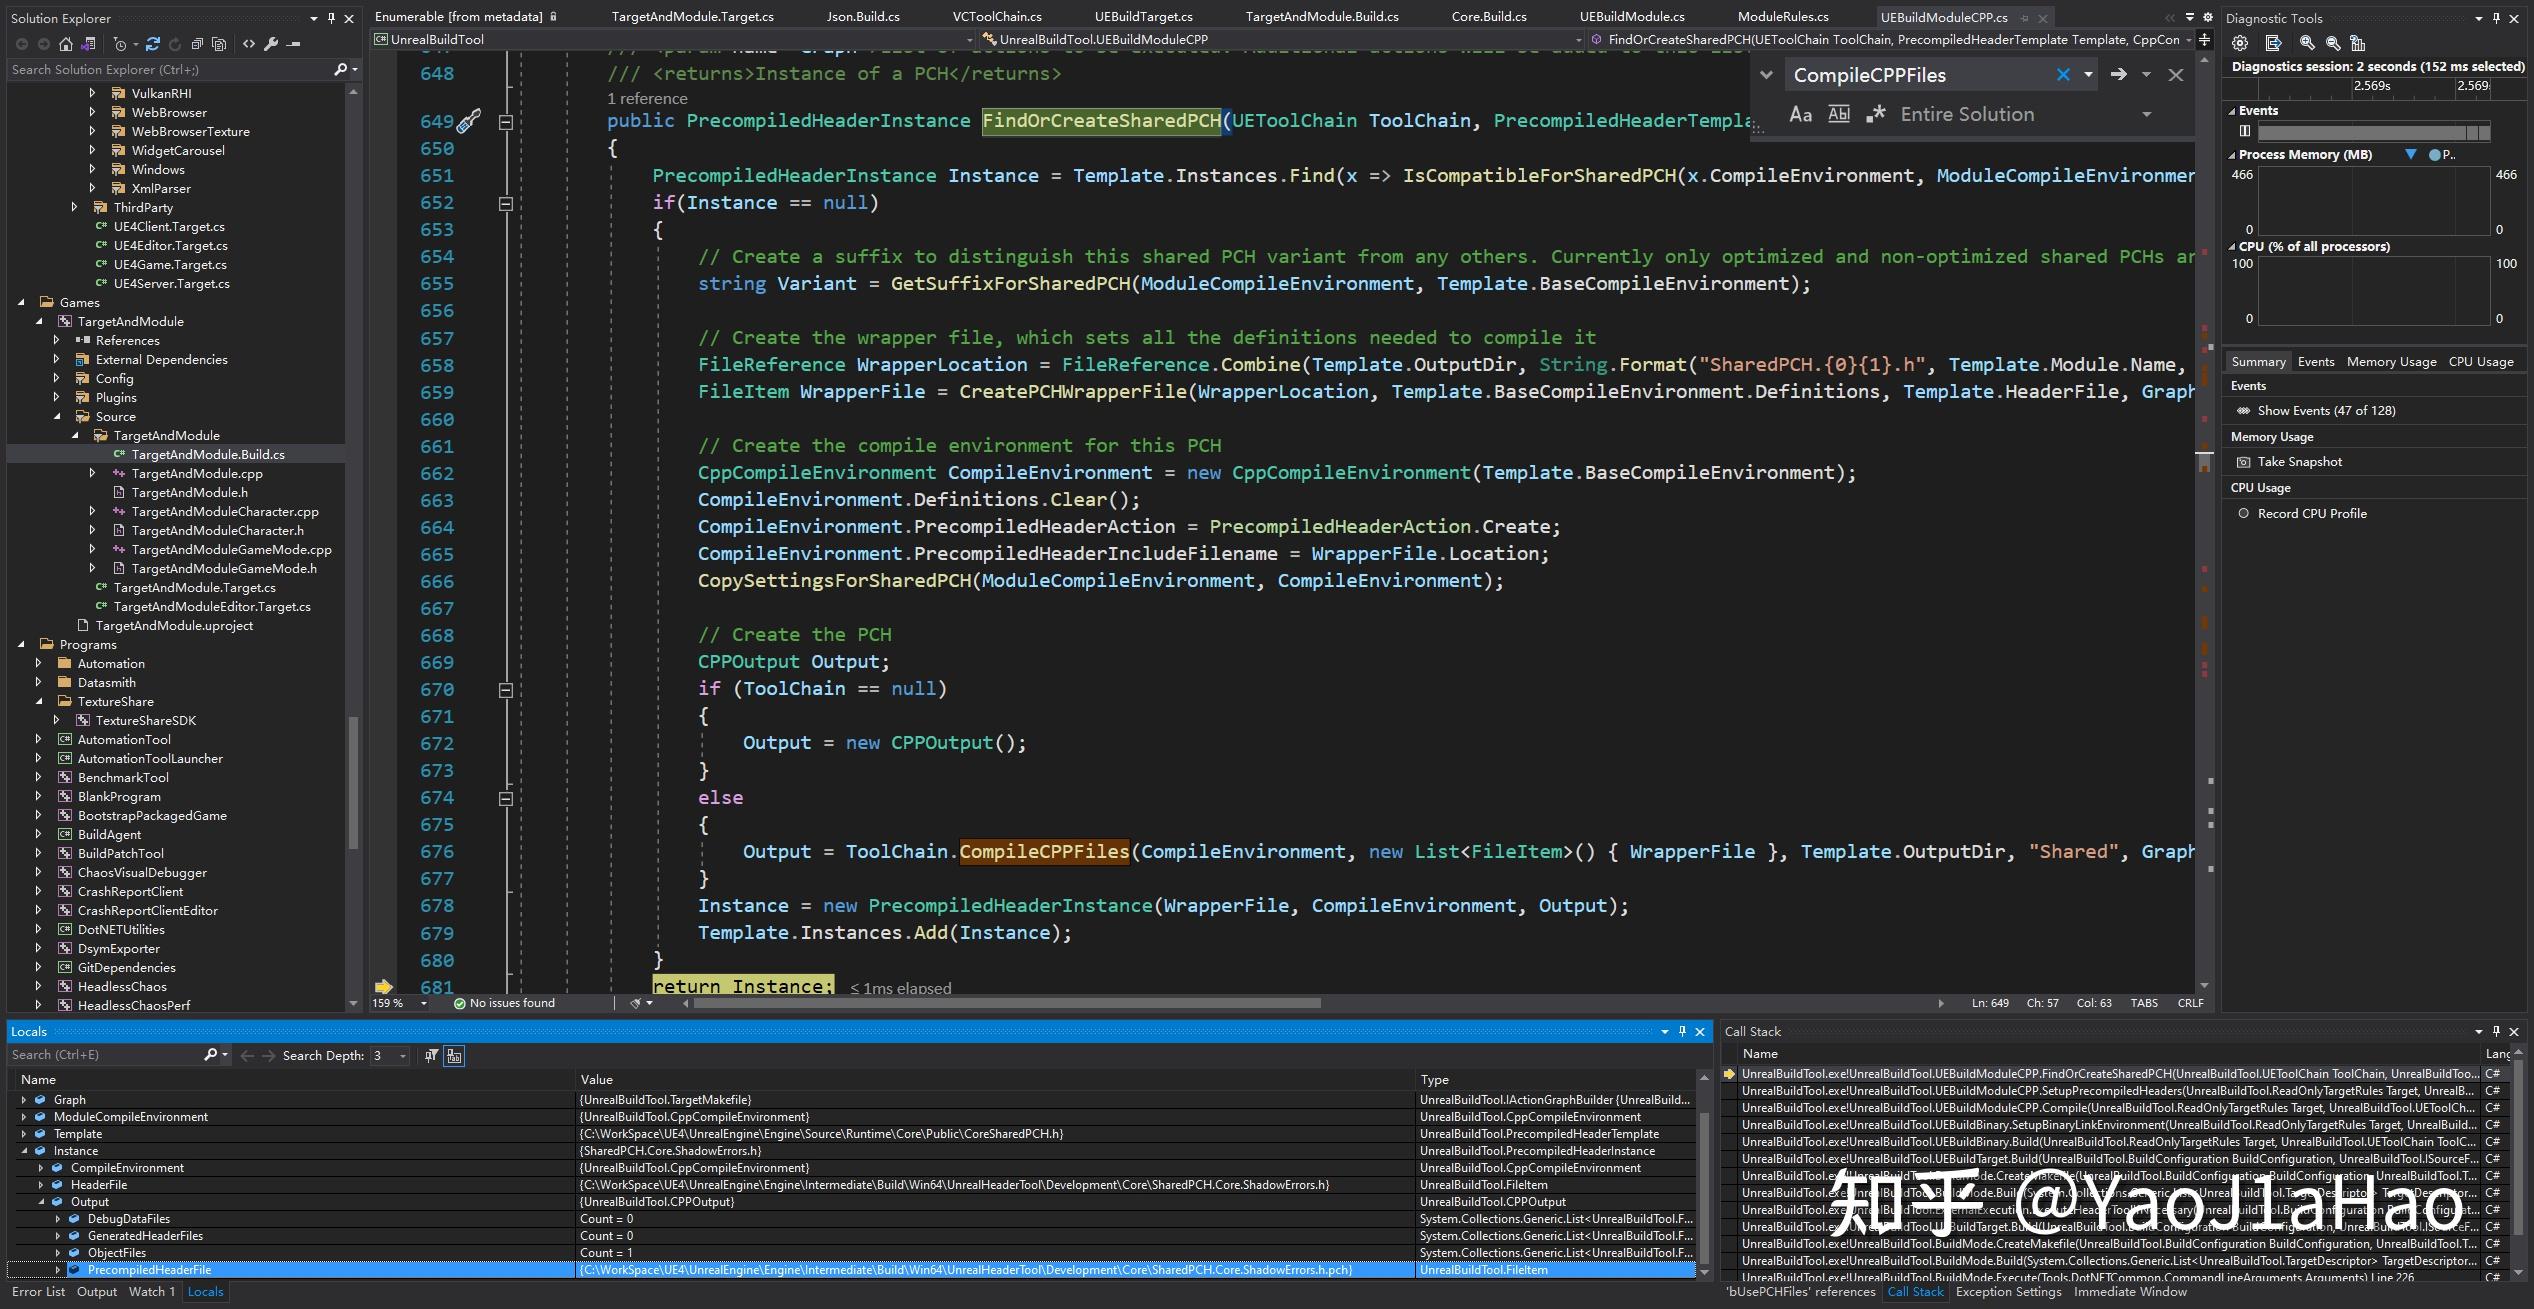
Task: Toggle Use Regular Expressions option
Action: pos(1876,114)
